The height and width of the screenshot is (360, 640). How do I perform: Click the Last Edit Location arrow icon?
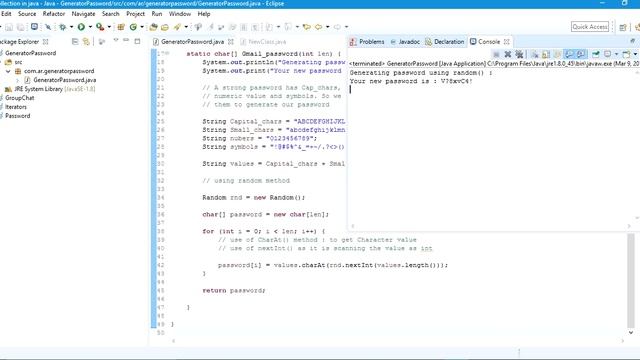[307, 27]
